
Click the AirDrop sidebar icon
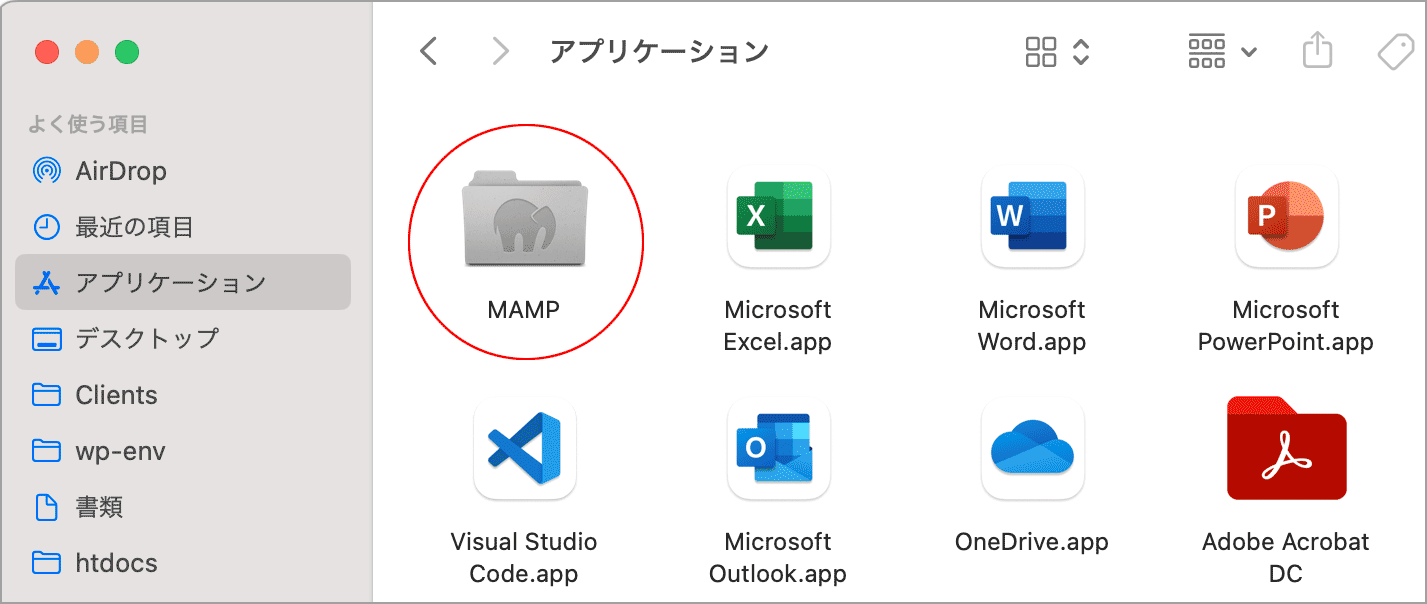click(47, 171)
